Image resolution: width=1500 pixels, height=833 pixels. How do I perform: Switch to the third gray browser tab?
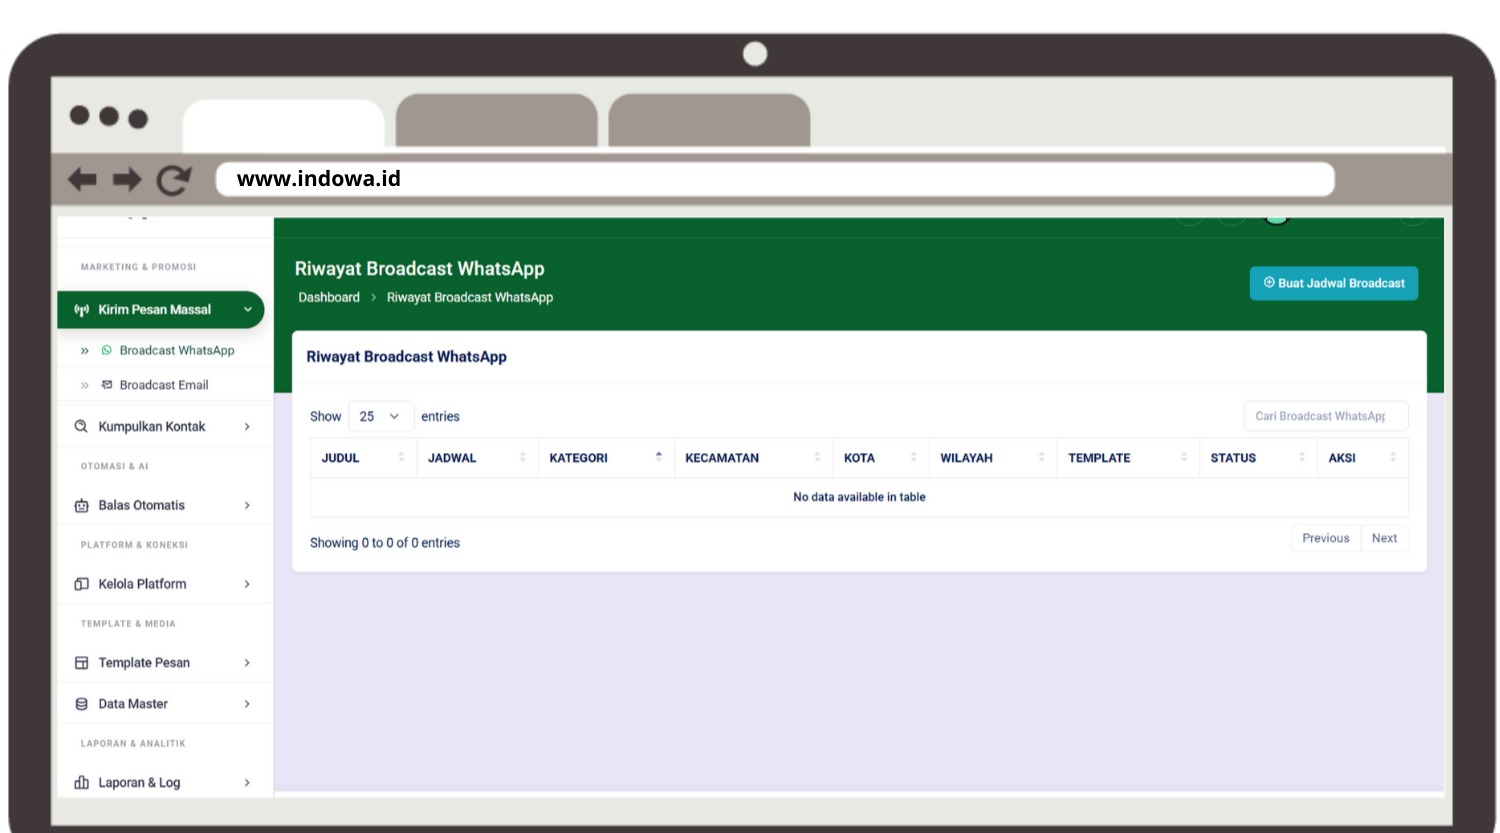point(709,121)
